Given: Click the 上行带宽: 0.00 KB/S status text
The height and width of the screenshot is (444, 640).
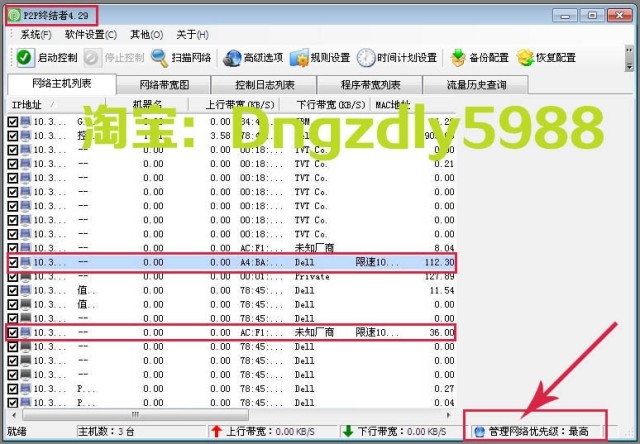Looking at the screenshot, I should [x=271, y=431].
